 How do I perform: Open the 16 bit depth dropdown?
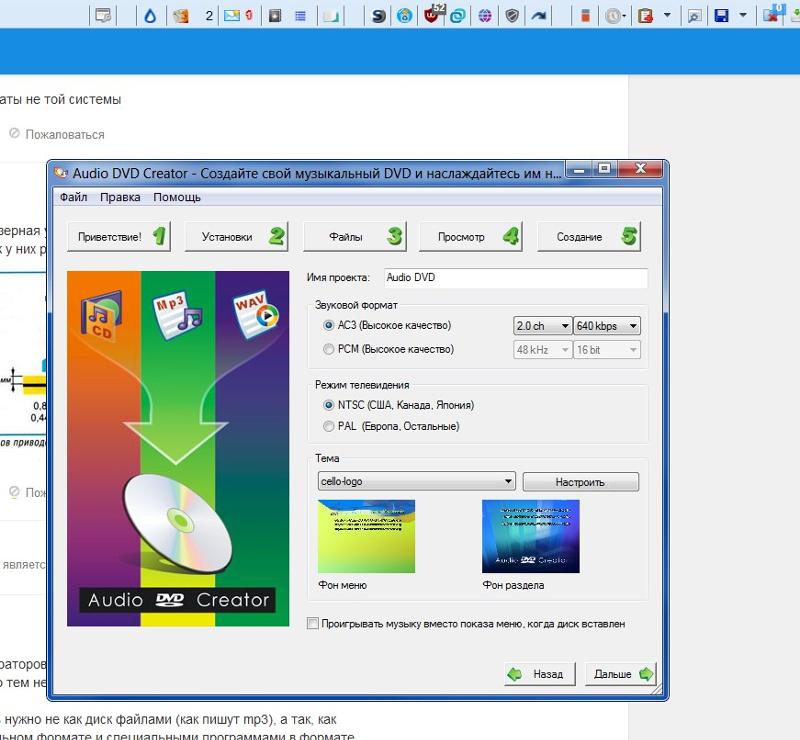click(x=607, y=350)
